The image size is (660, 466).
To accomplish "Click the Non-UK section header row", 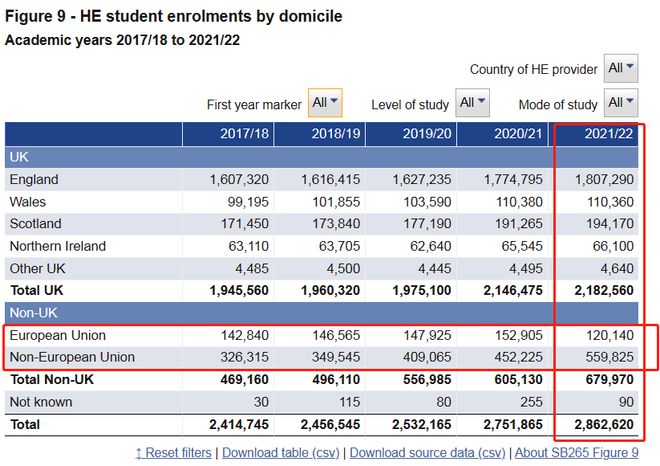I will tap(322, 313).
